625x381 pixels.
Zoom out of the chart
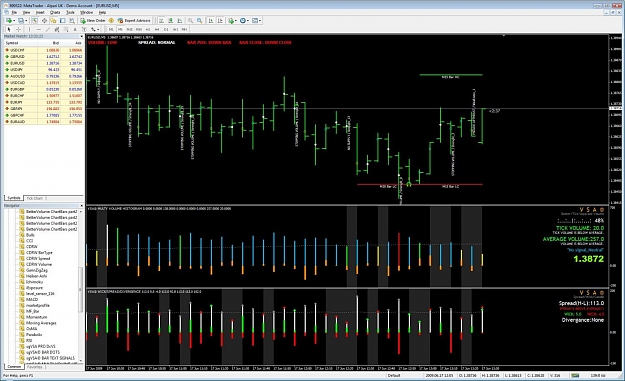coord(200,20)
